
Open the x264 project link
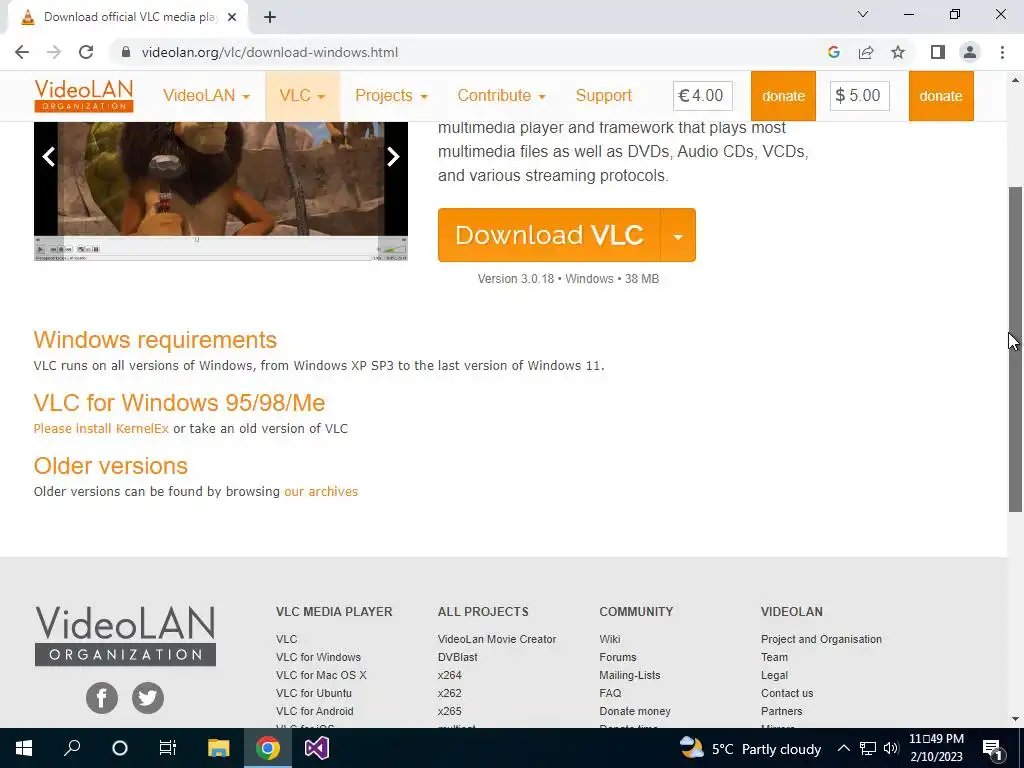pos(449,675)
